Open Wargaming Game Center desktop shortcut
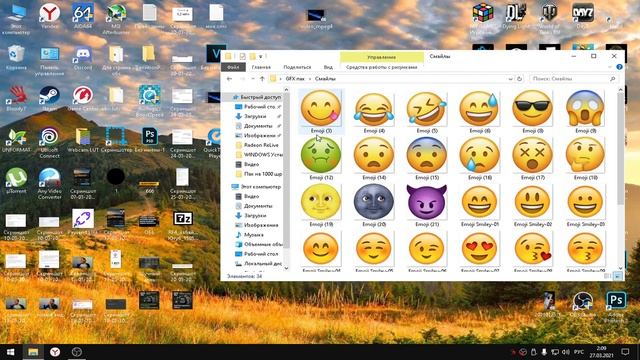Screen dimensions: 640x360 83,99
